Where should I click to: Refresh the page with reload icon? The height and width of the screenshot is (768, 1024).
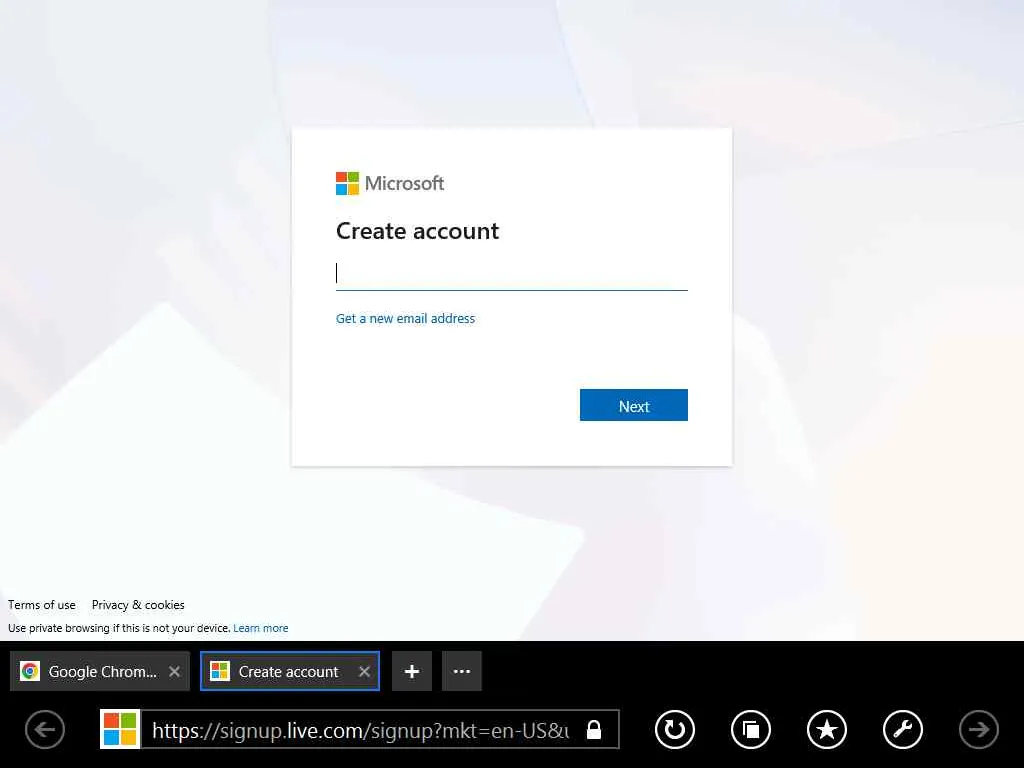pos(675,729)
